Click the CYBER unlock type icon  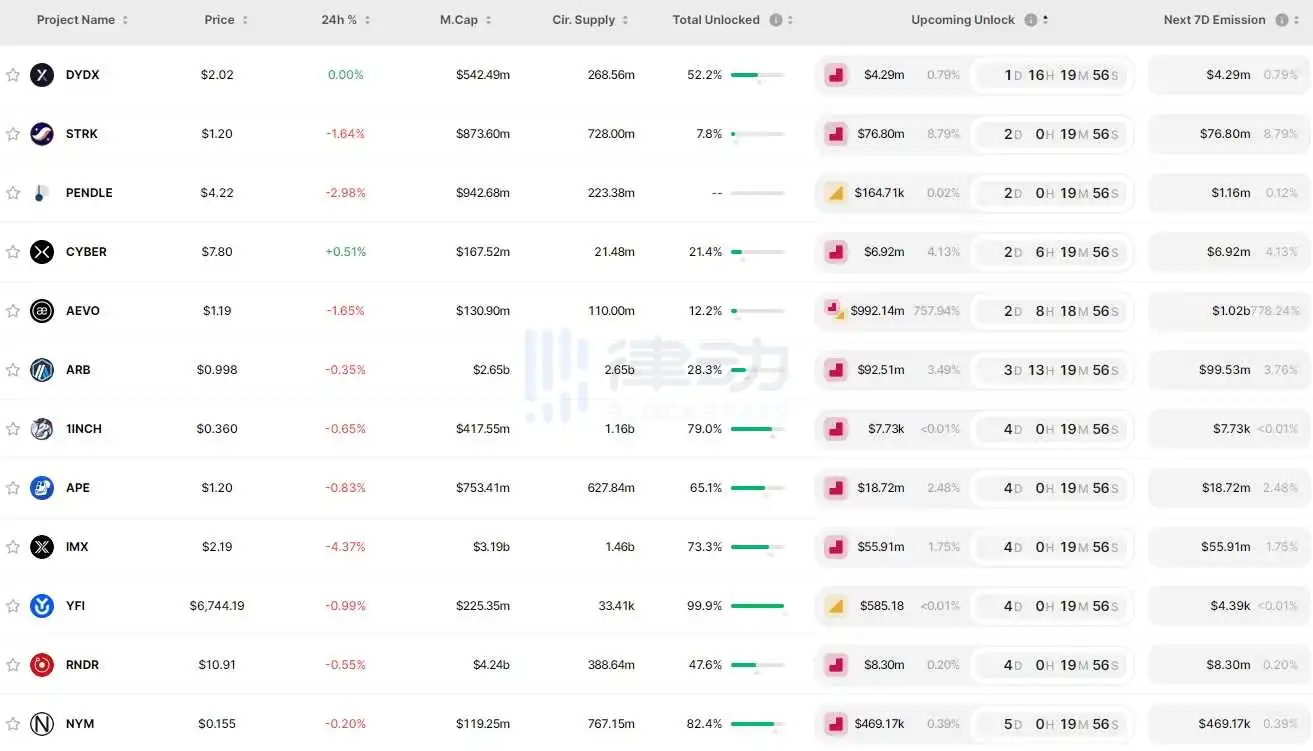pos(836,252)
